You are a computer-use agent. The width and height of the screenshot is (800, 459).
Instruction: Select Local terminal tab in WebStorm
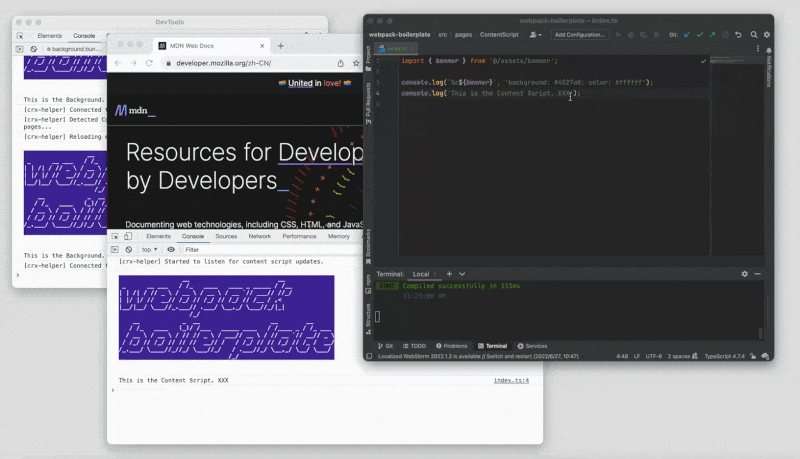point(421,274)
